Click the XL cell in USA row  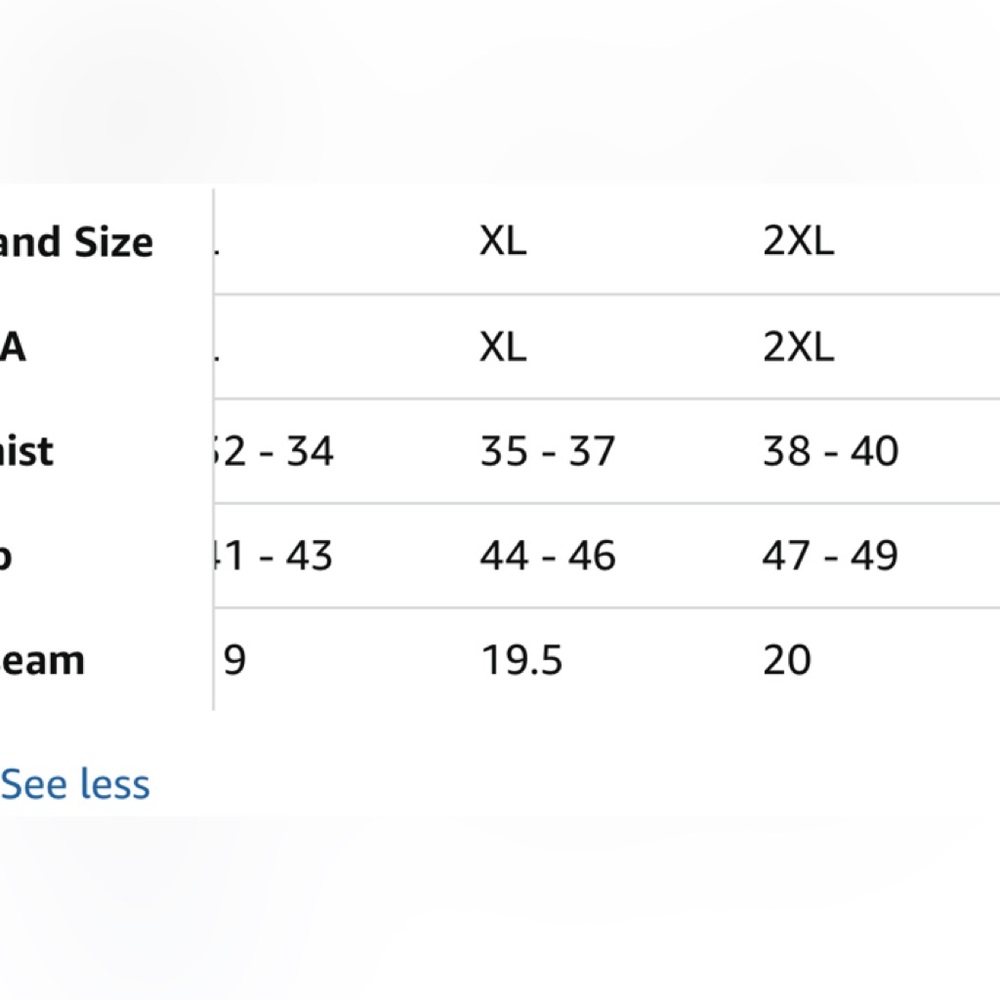click(503, 347)
